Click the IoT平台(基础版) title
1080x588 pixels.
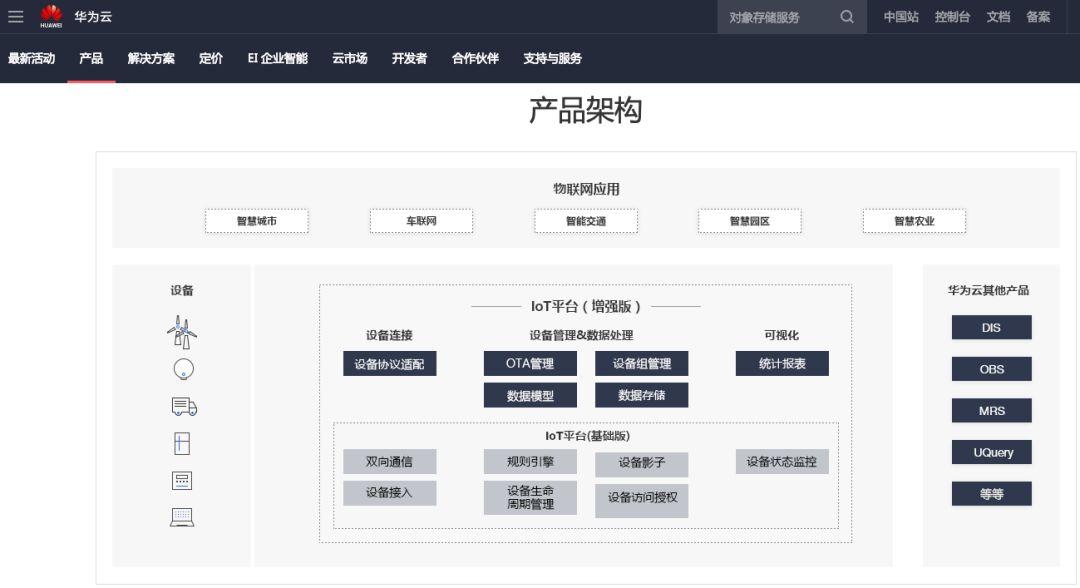(588, 436)
